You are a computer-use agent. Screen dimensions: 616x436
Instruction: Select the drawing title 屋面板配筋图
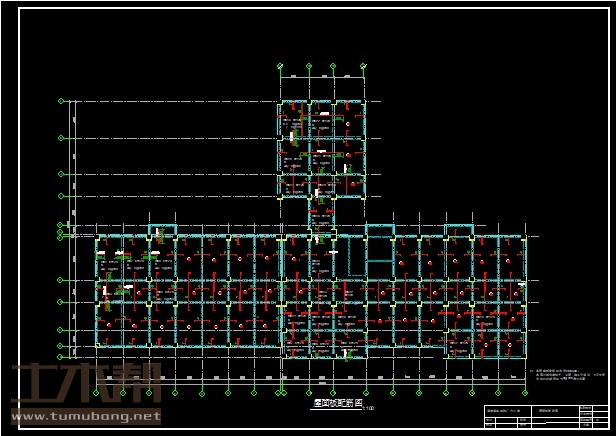(335, 405)
